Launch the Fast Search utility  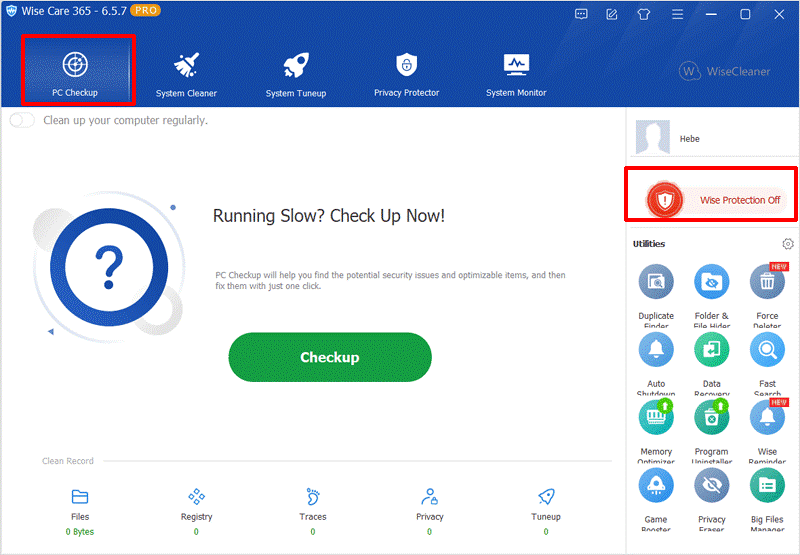[x=767, y=364]
